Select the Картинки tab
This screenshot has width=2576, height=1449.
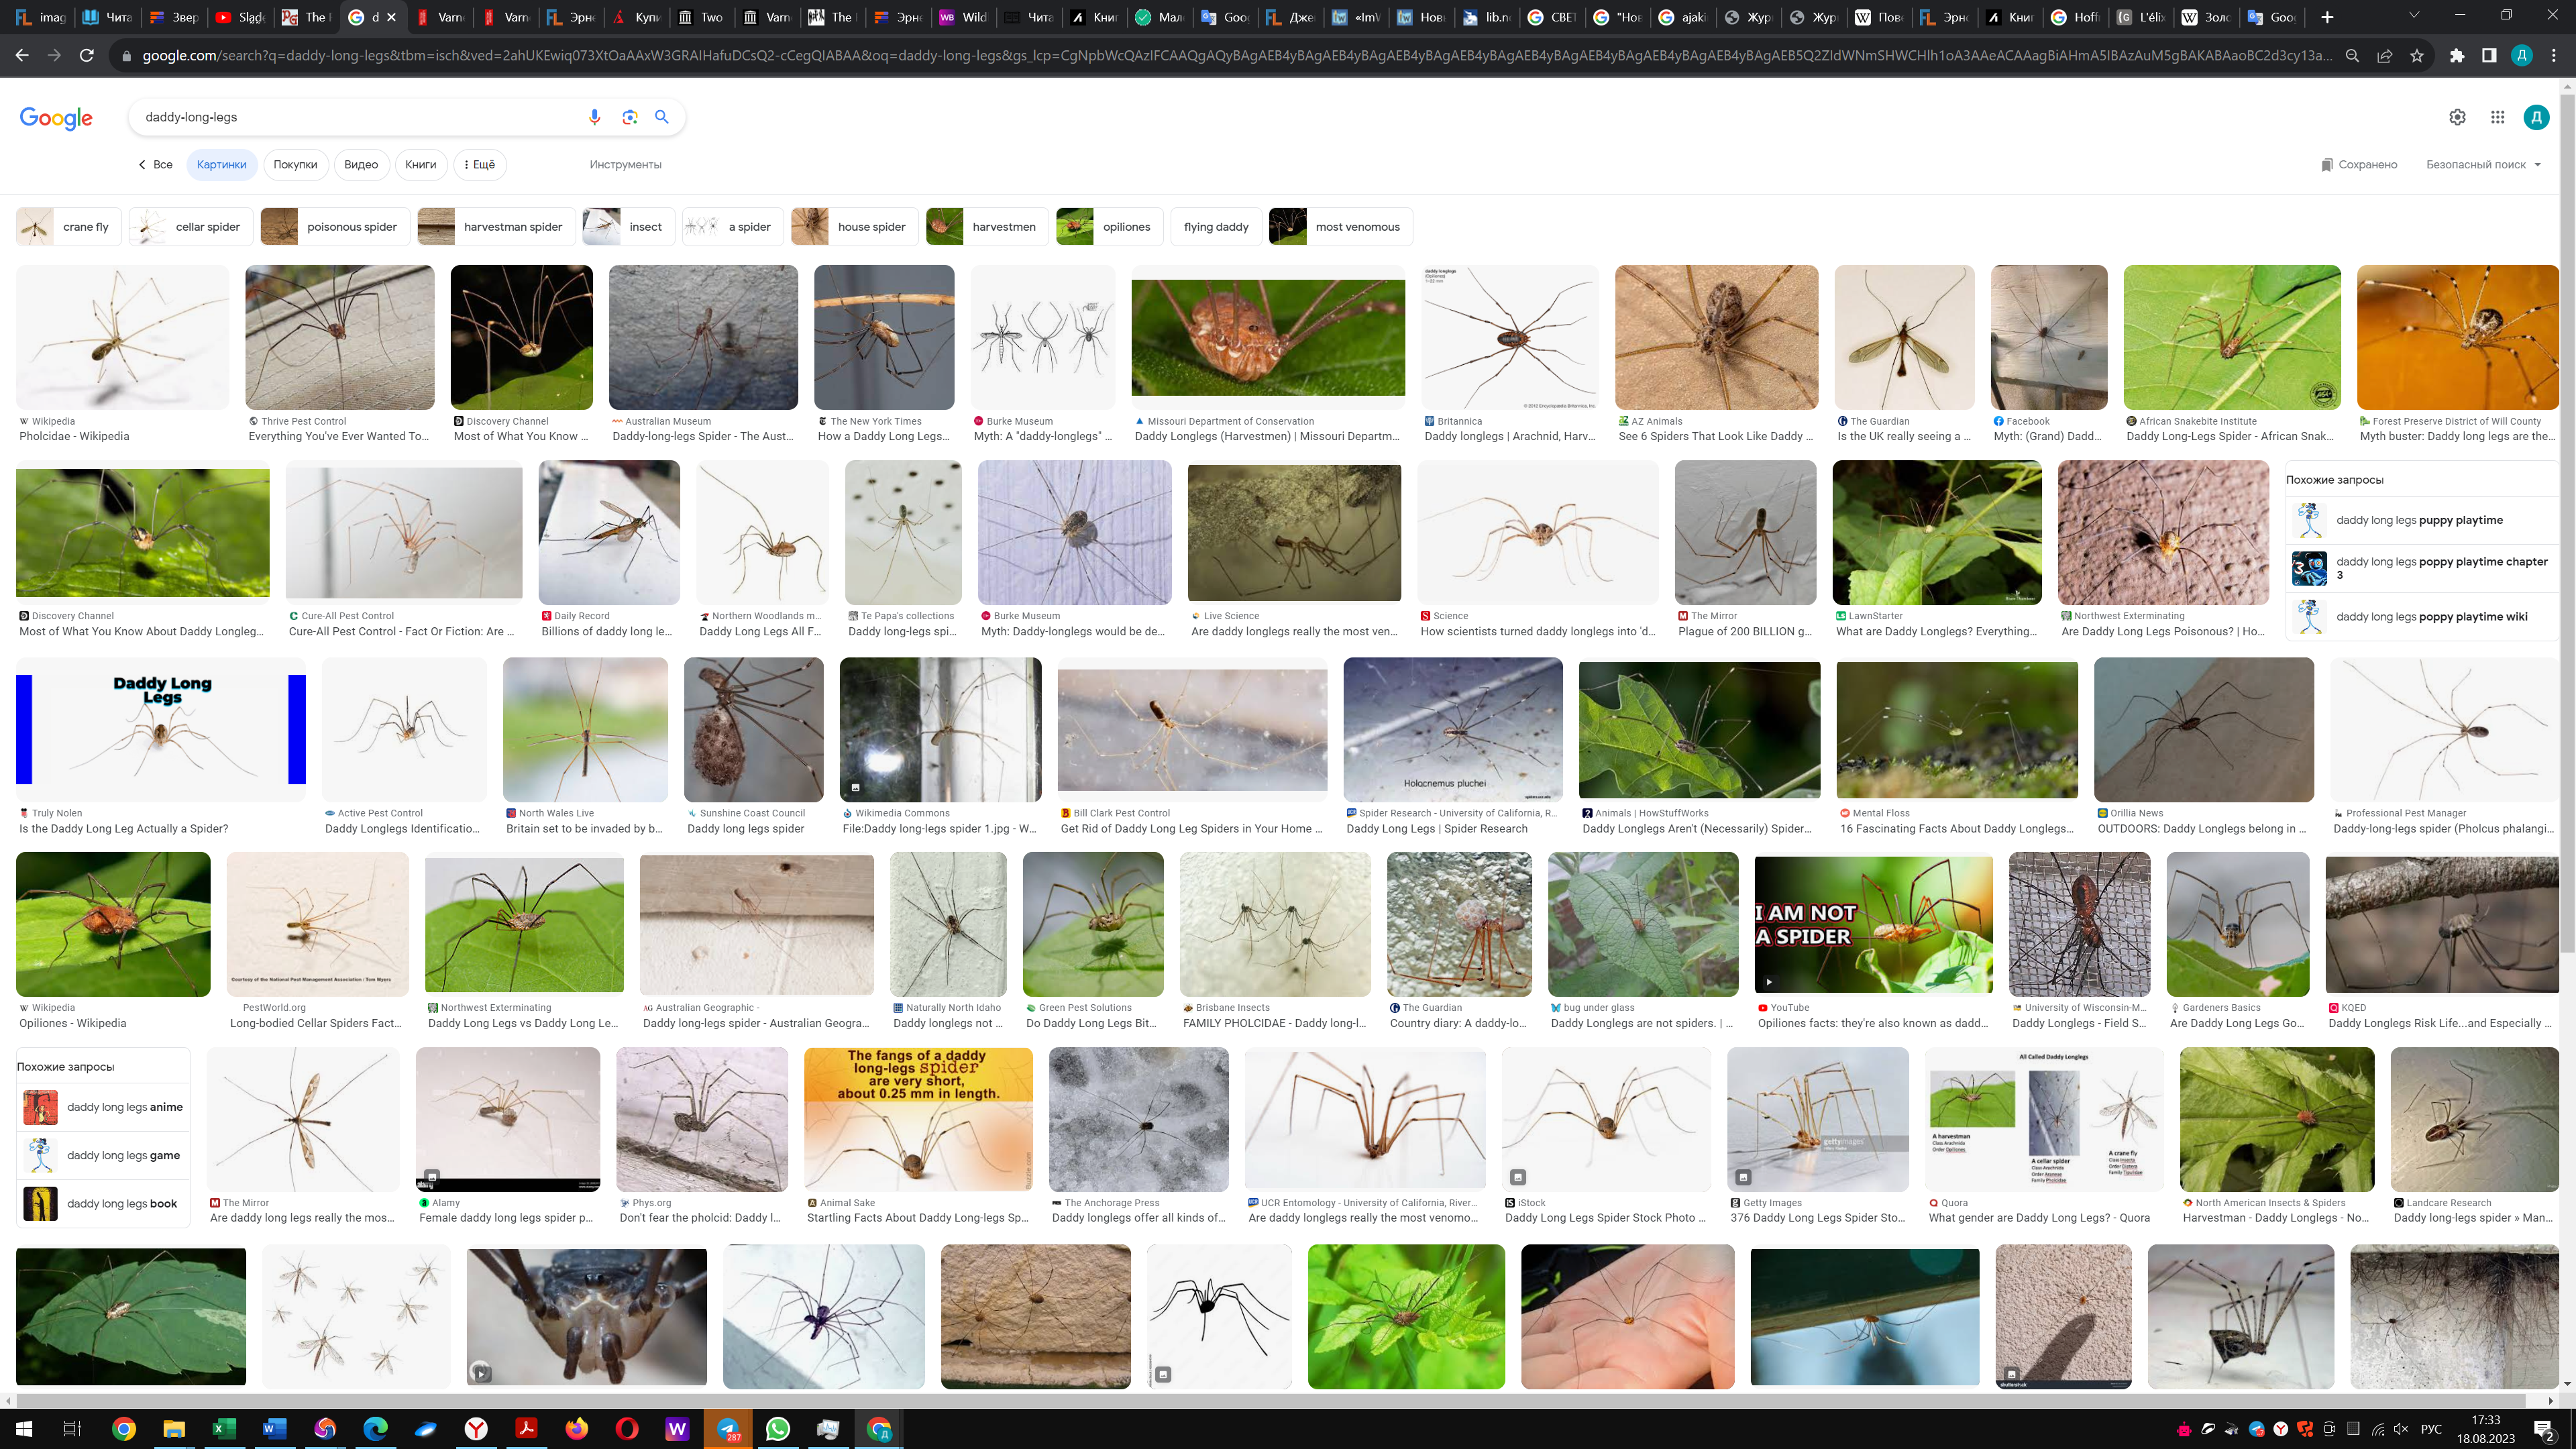[222, 164]
